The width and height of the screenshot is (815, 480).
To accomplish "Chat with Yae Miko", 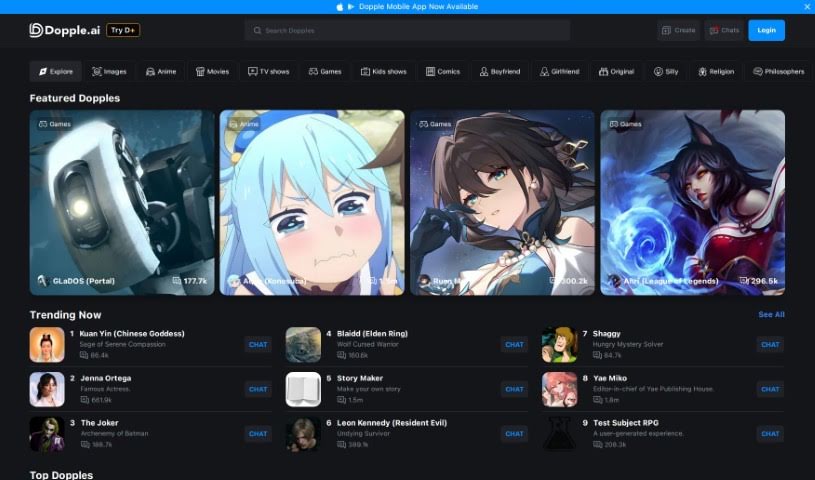I will pyautogui.click(x=770, y=390).
